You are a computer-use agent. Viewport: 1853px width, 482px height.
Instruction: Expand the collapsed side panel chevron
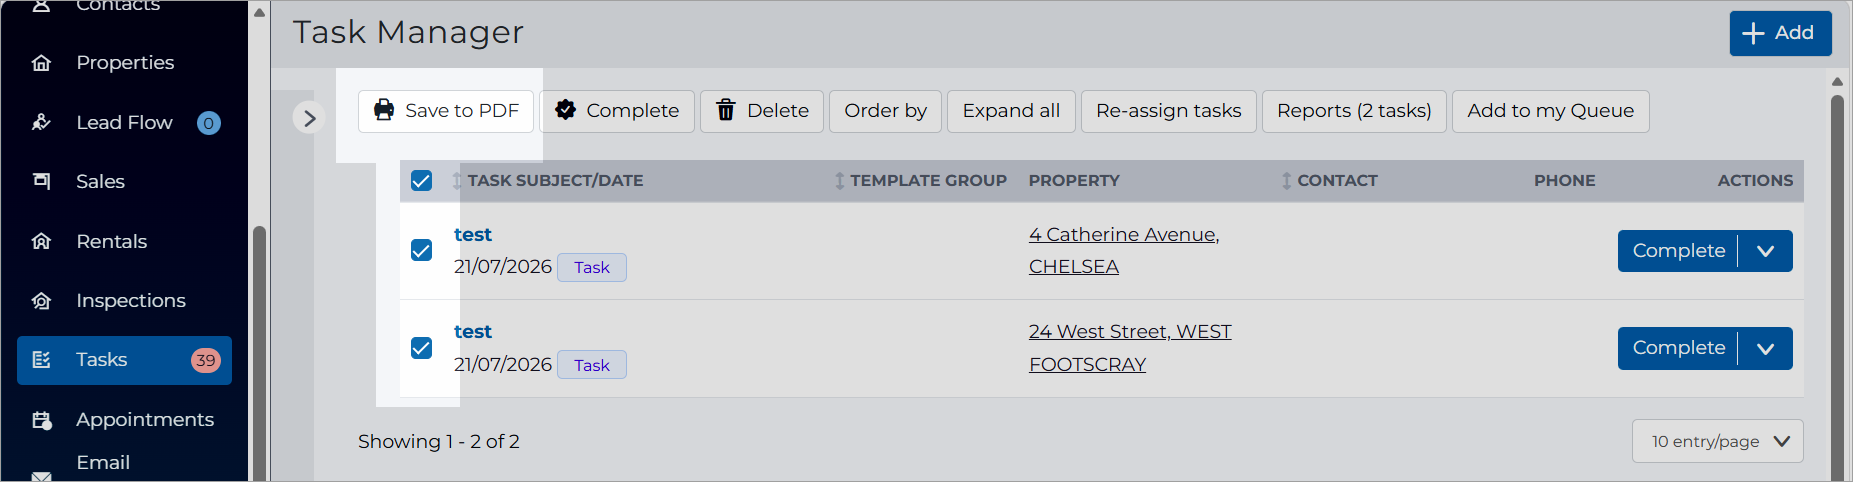coord(310,118)
